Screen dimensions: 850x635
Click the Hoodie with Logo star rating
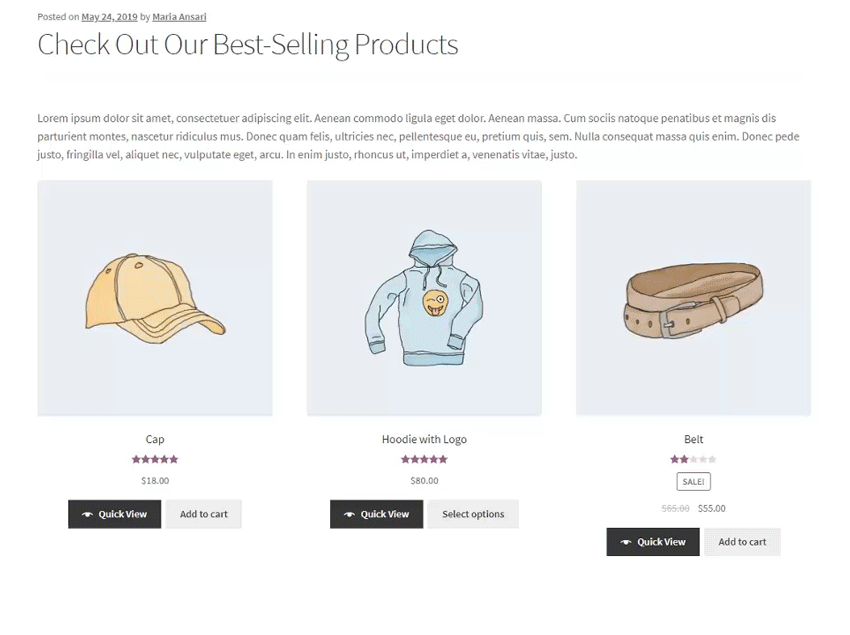coord(424,460)
